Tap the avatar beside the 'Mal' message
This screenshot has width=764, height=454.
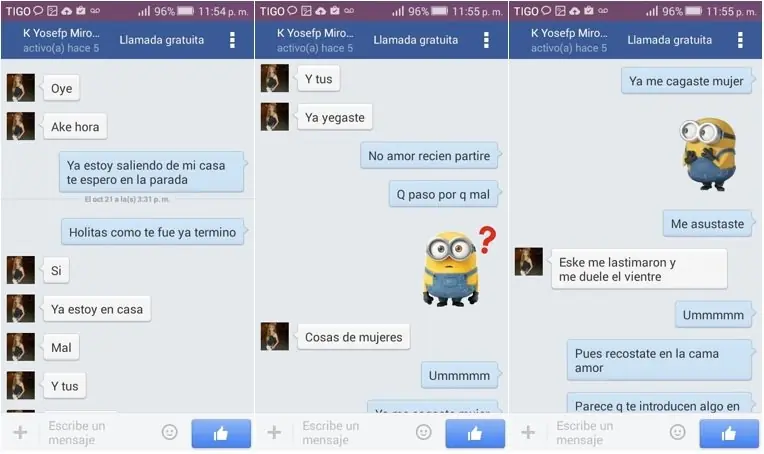coord(20,347)
